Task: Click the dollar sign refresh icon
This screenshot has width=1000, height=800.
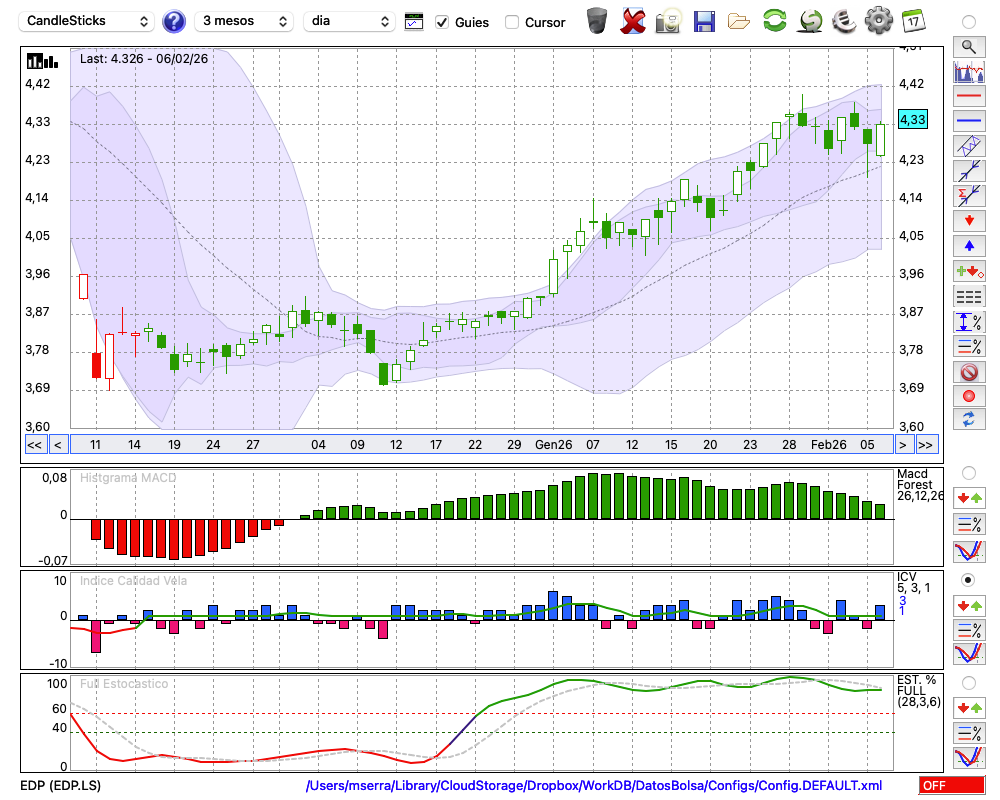Action: pyautogui.click(x=810, y=21)
